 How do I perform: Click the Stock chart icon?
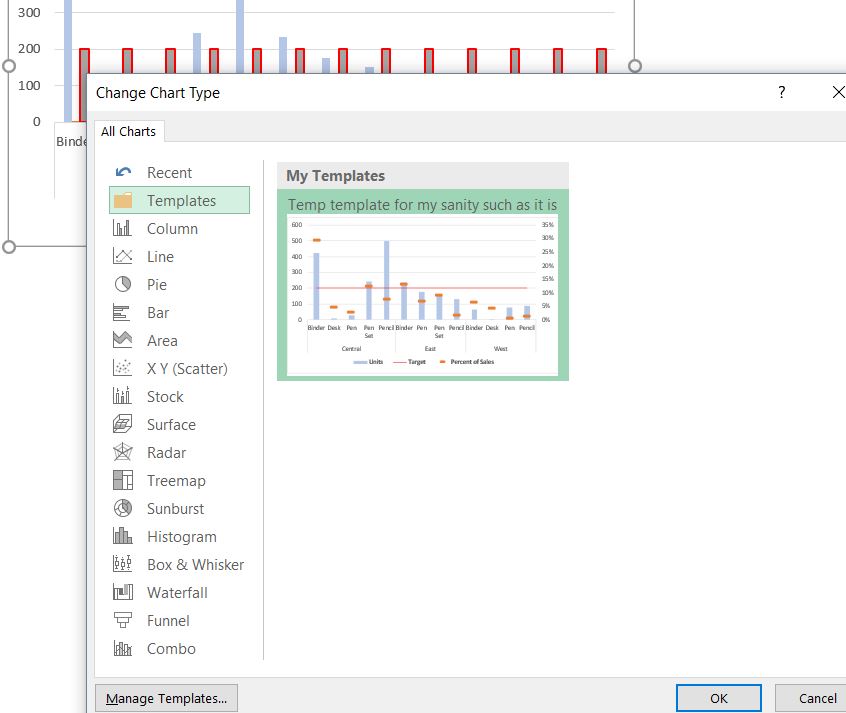click(122, 396)
